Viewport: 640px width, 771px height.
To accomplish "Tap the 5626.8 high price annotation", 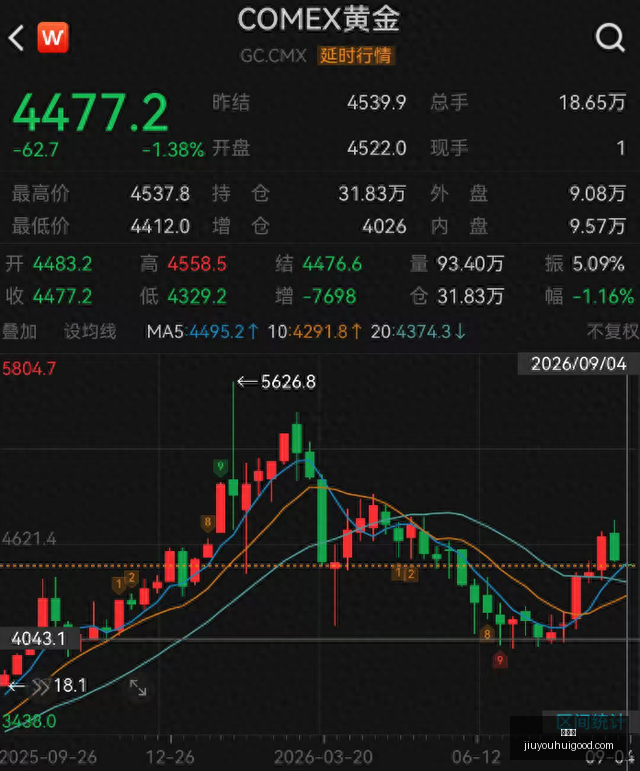I will pos(288,382).
